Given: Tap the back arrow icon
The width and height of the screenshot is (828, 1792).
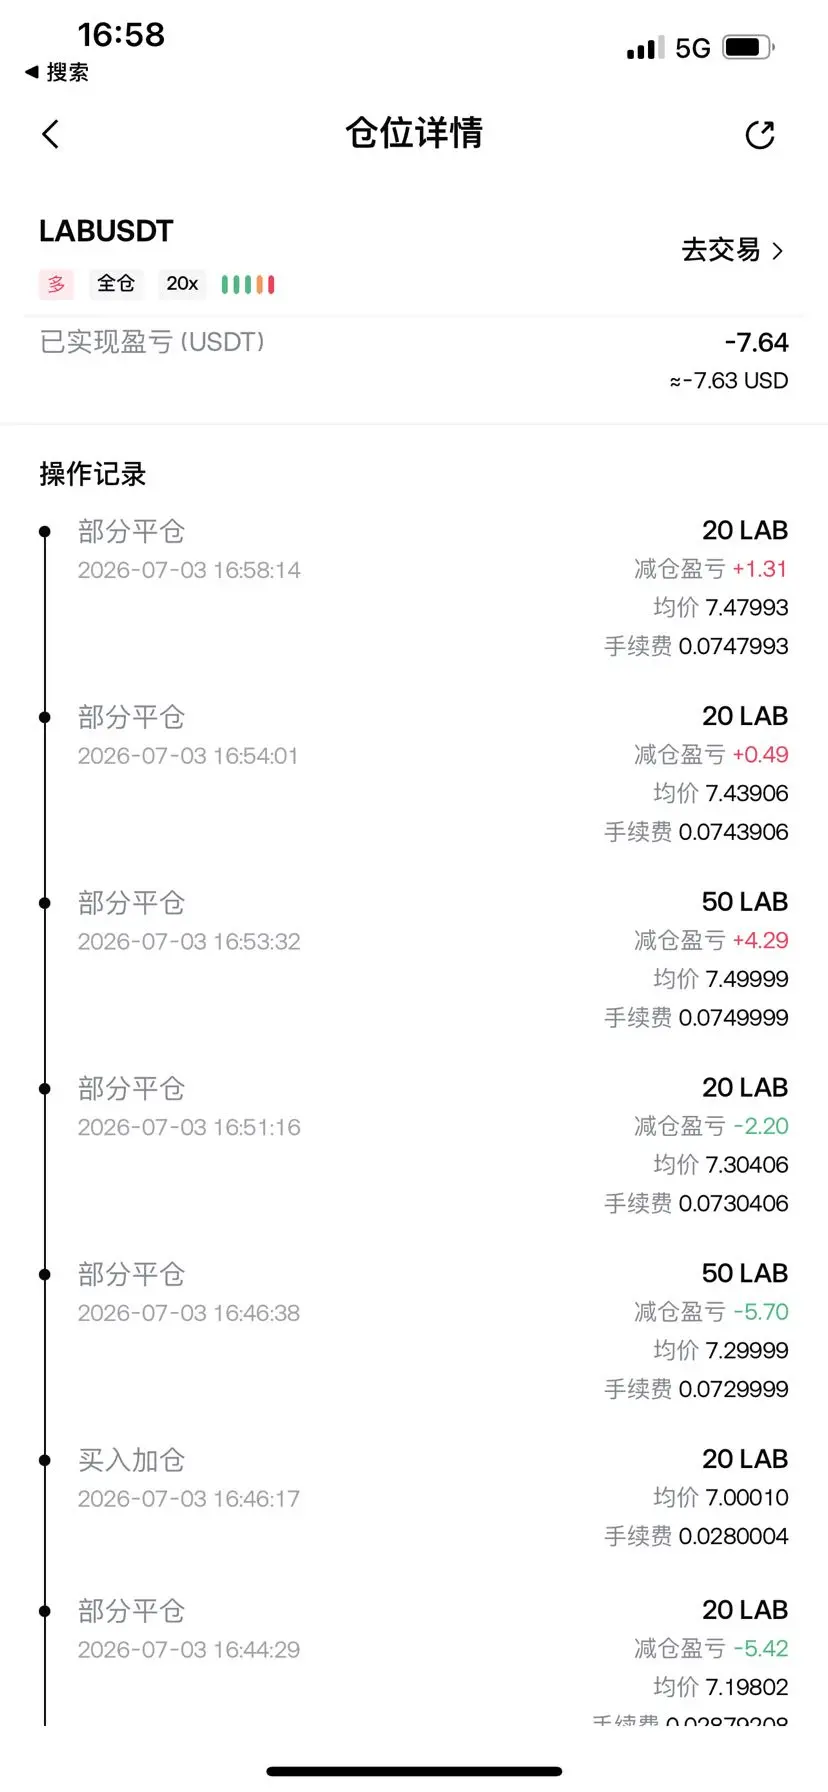Looking at the screenshot, I should click(x=51, y=134).
